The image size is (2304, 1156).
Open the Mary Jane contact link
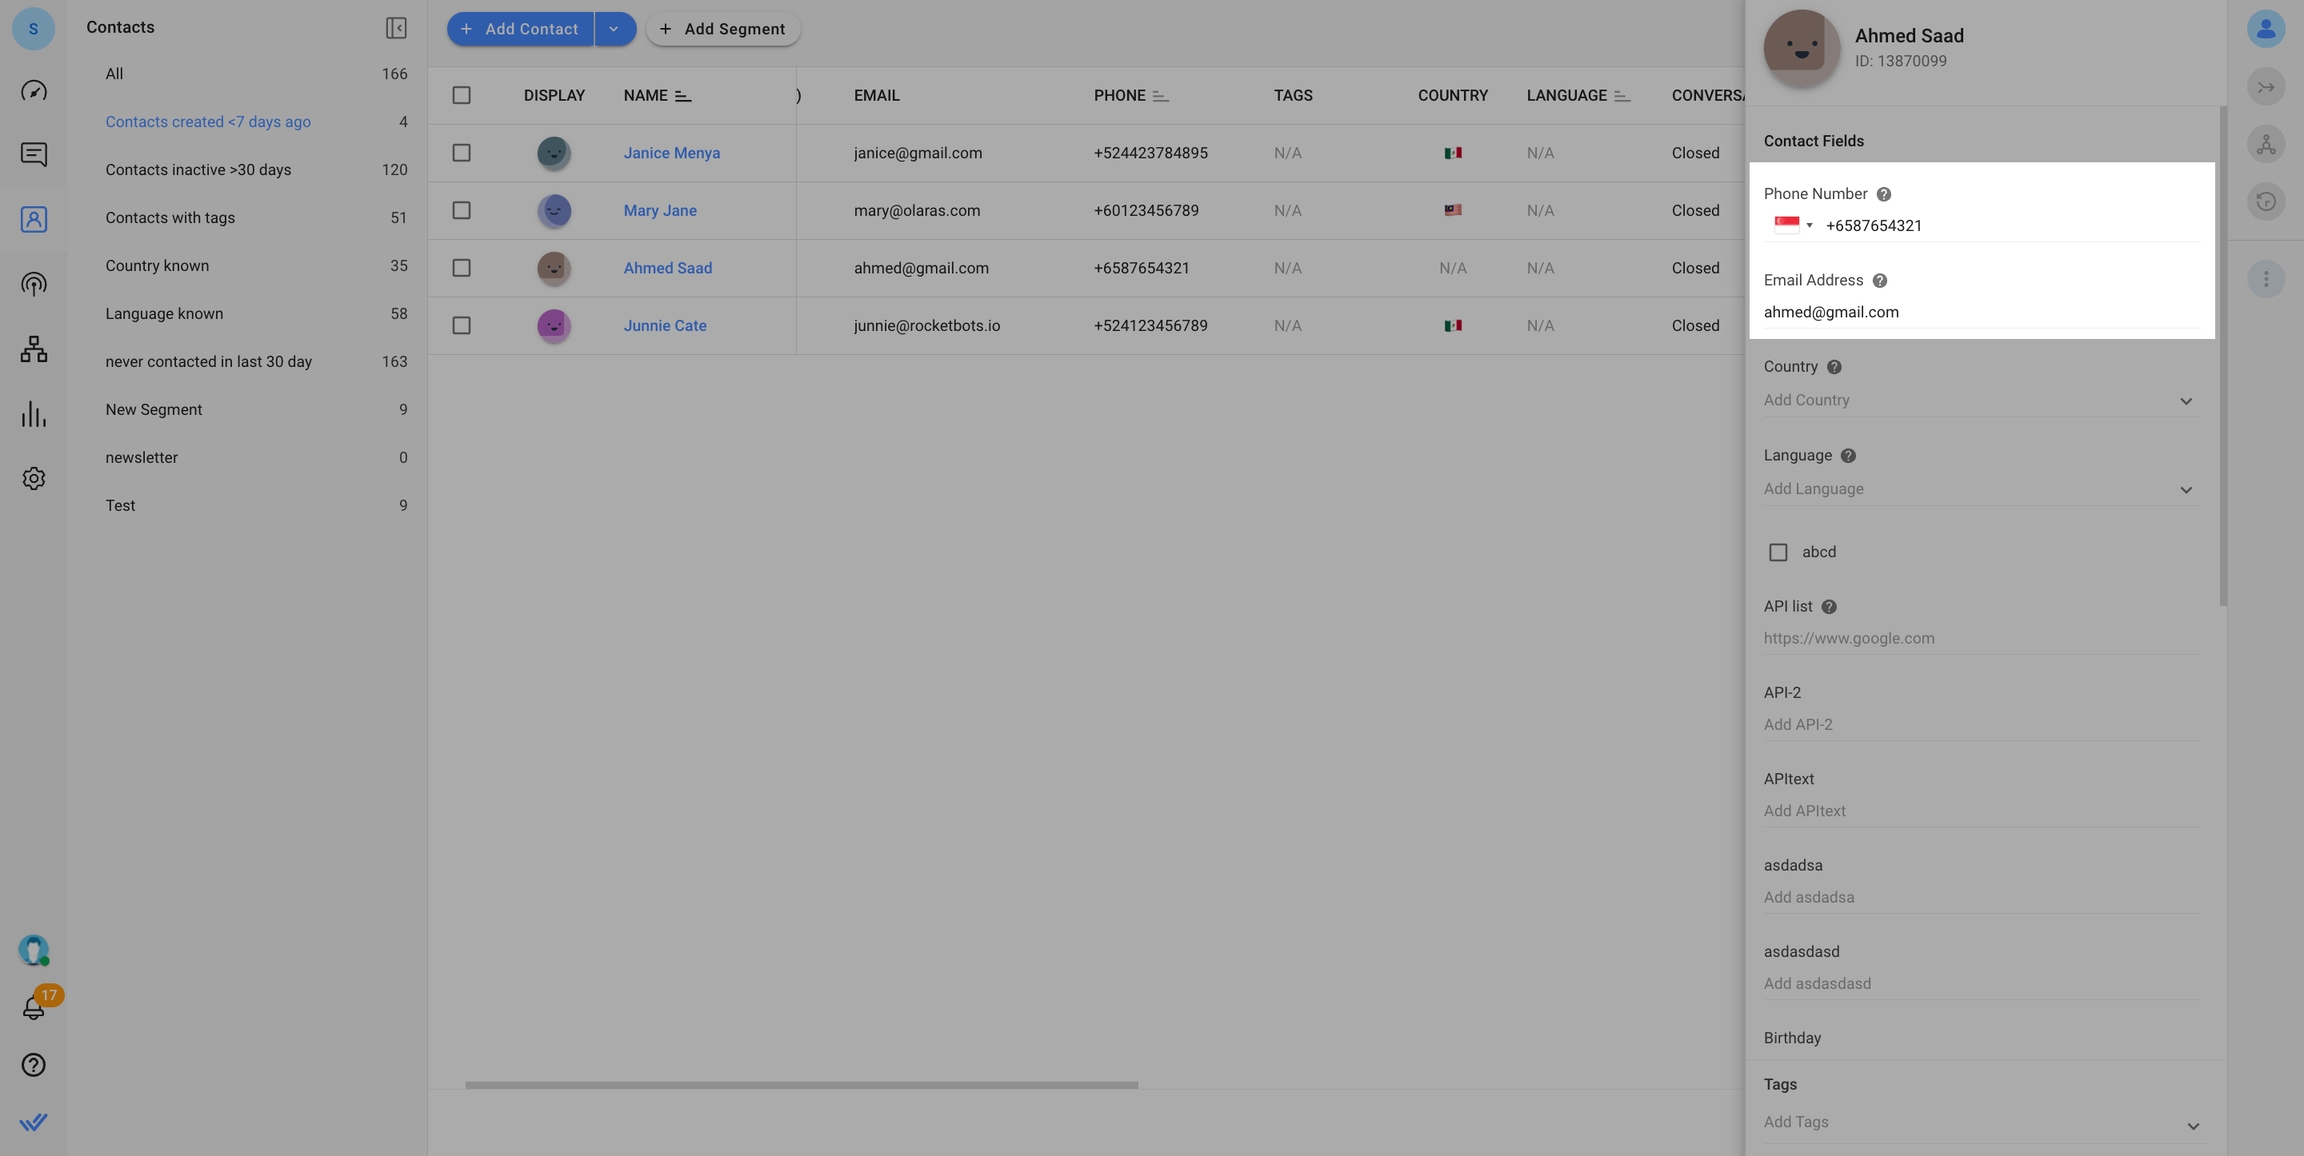(660, 211)
